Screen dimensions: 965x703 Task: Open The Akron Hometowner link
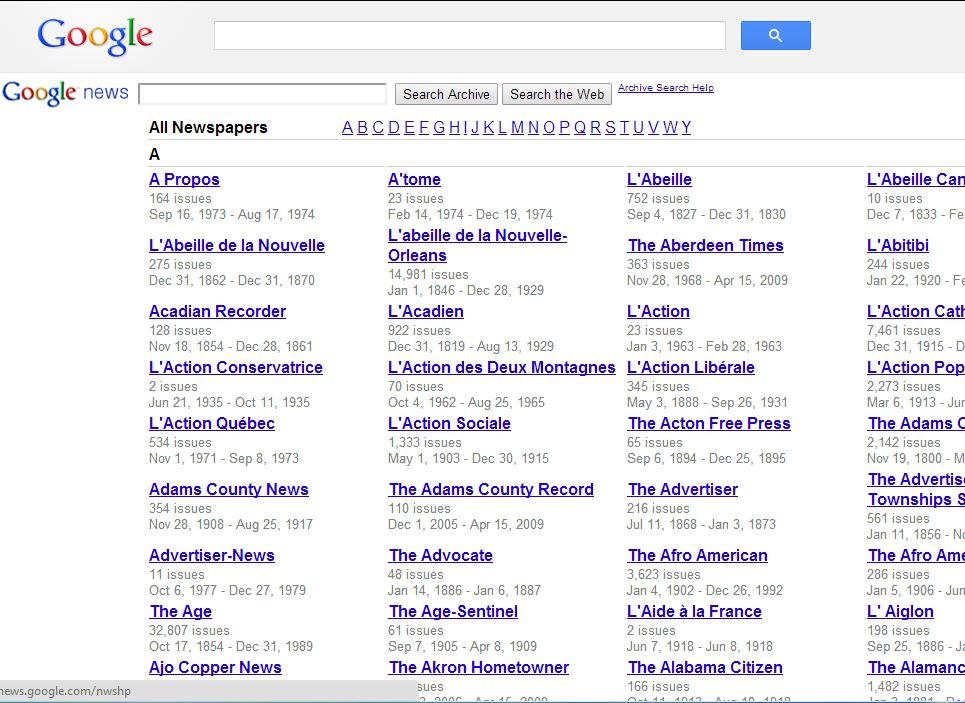478,668
